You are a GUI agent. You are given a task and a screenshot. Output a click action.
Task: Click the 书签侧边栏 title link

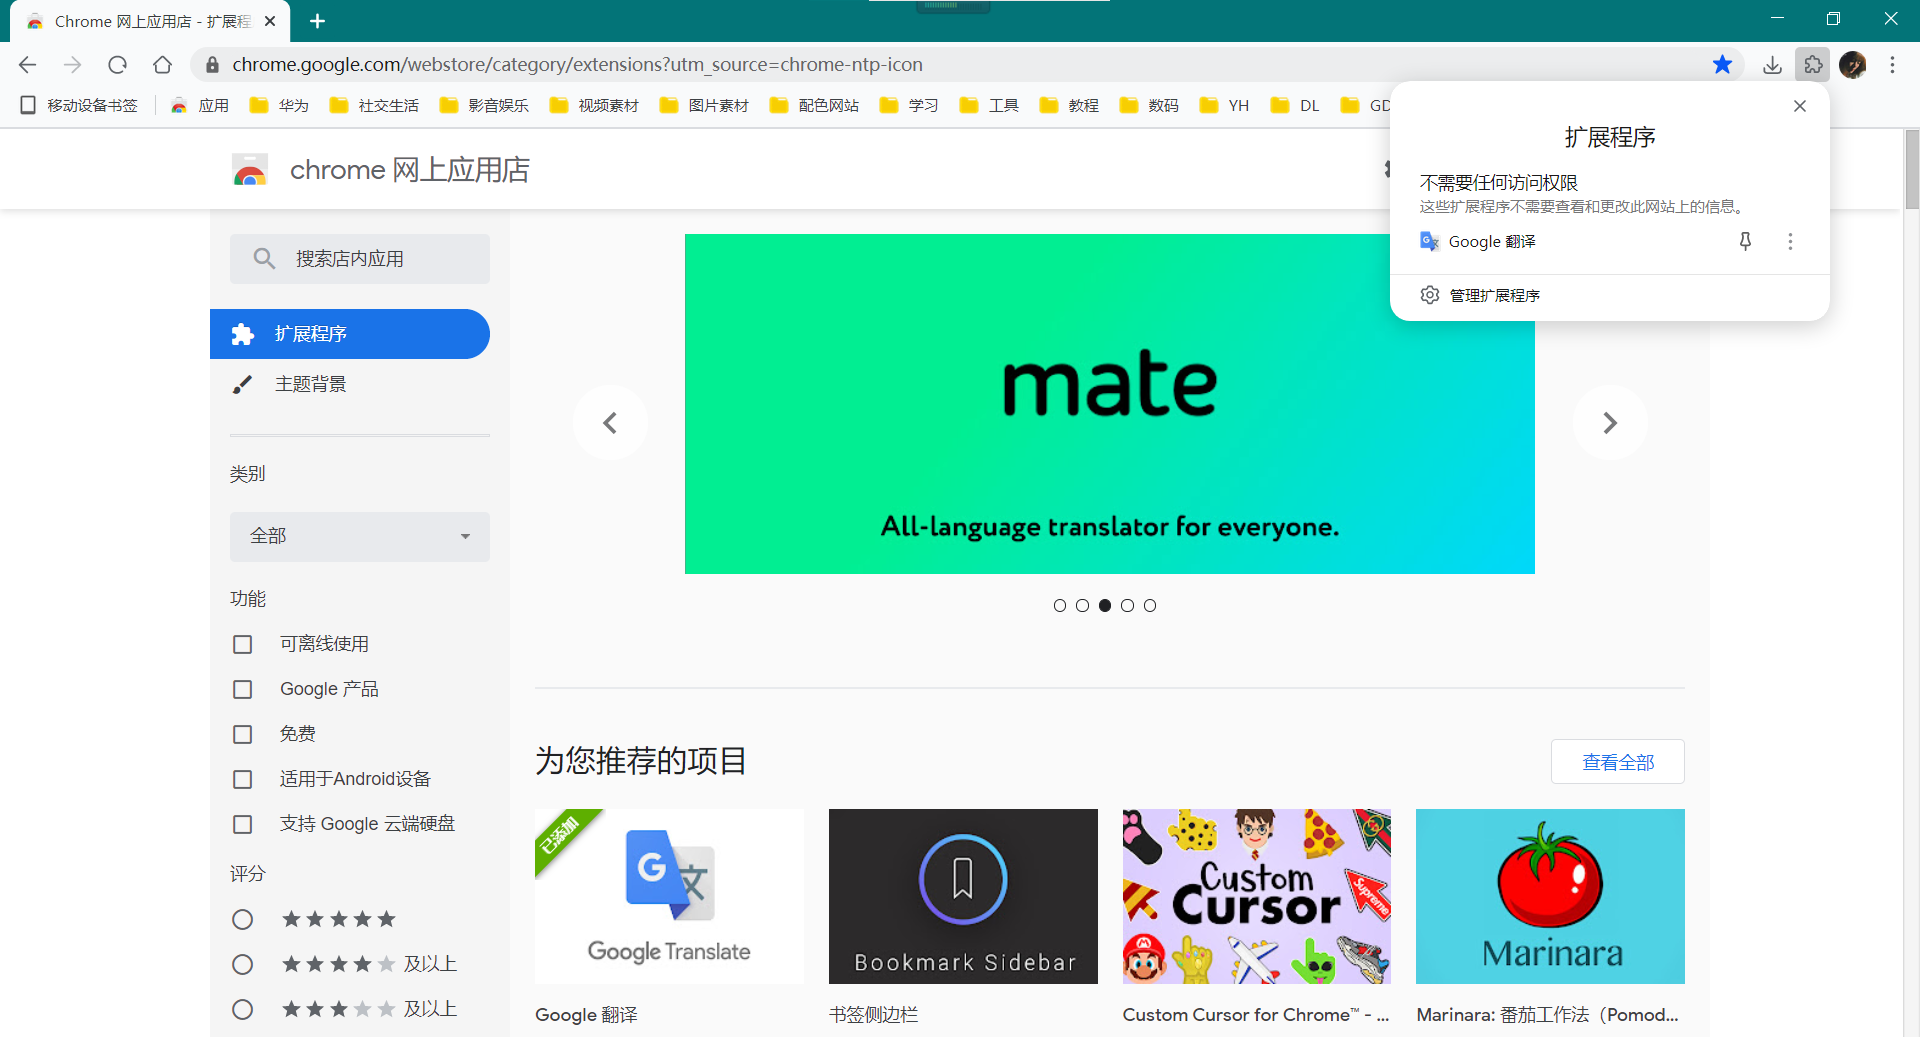873,1015
